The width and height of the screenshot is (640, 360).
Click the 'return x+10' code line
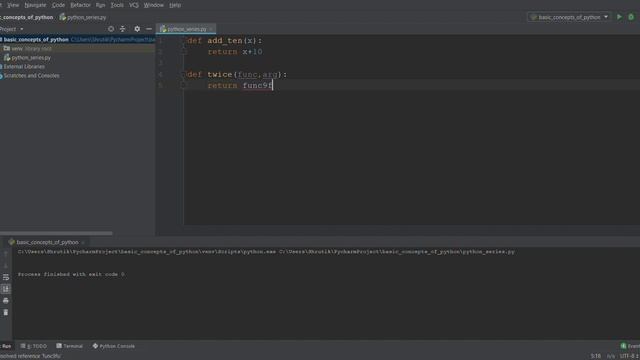[235, 52]
